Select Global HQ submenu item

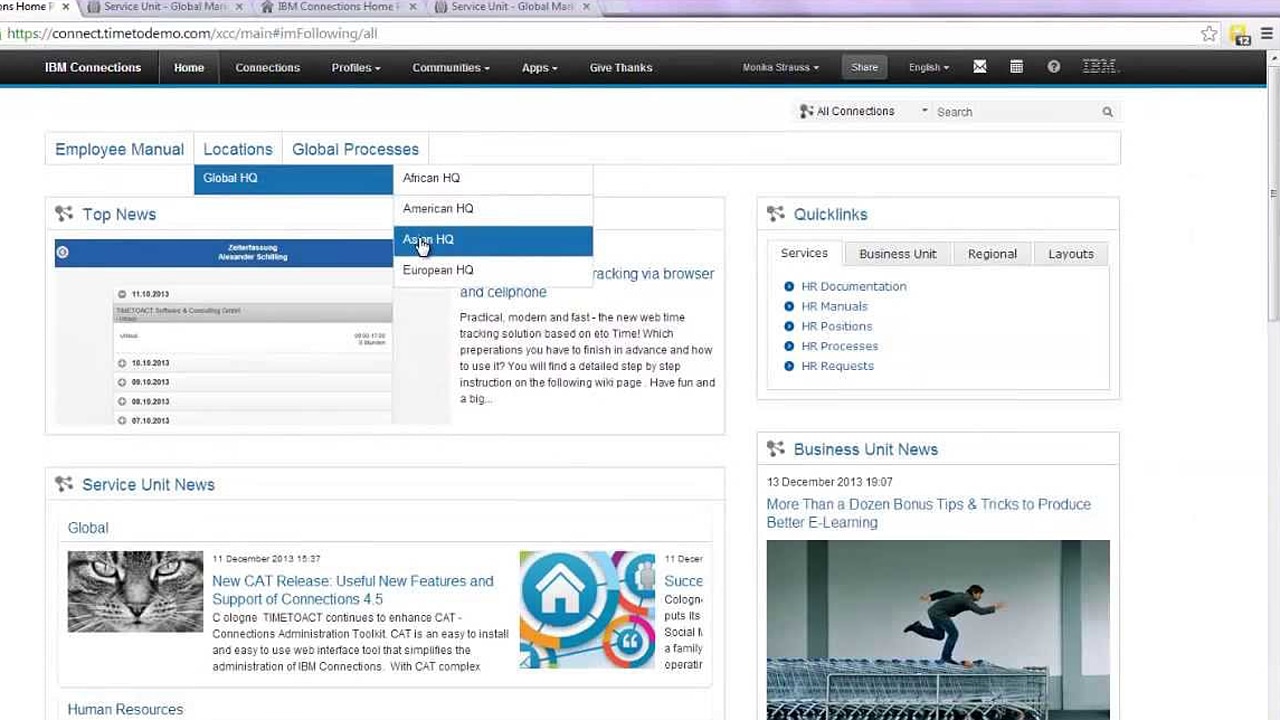point(294,178)
